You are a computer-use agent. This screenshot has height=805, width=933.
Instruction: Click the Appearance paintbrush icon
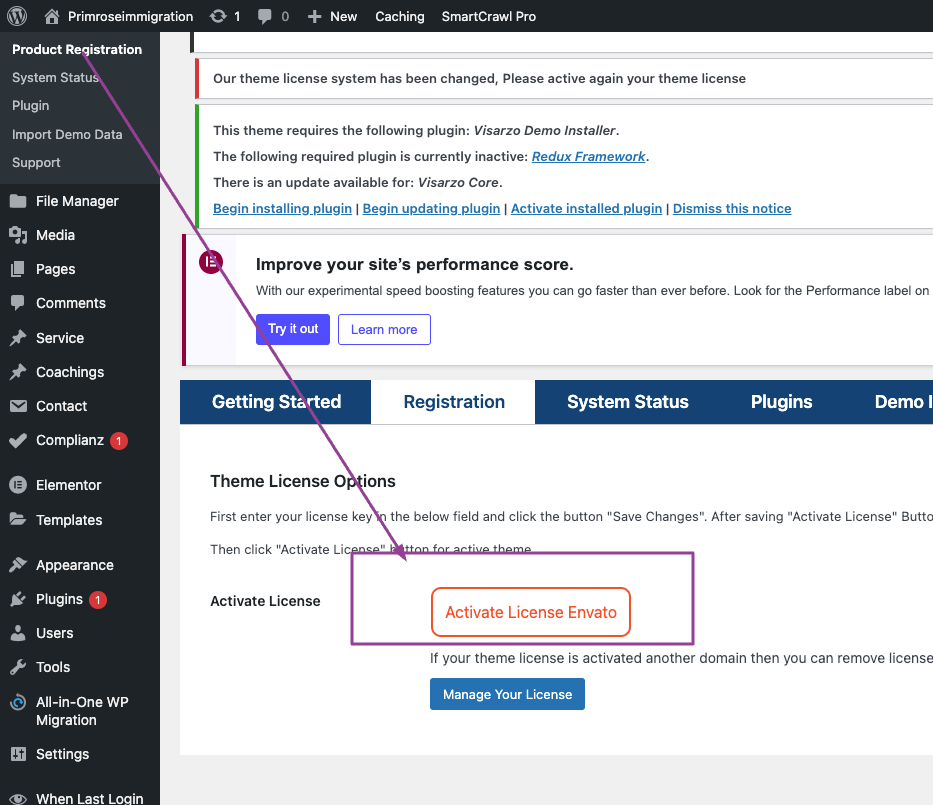(18, 564)
